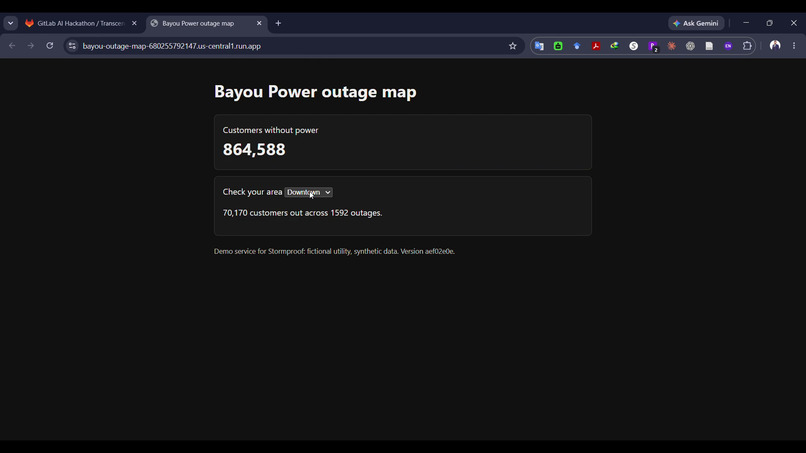Open the Adobe Acrobat extension
The height and width of the screenshot is (453, 806).
[x=596, y=46]
